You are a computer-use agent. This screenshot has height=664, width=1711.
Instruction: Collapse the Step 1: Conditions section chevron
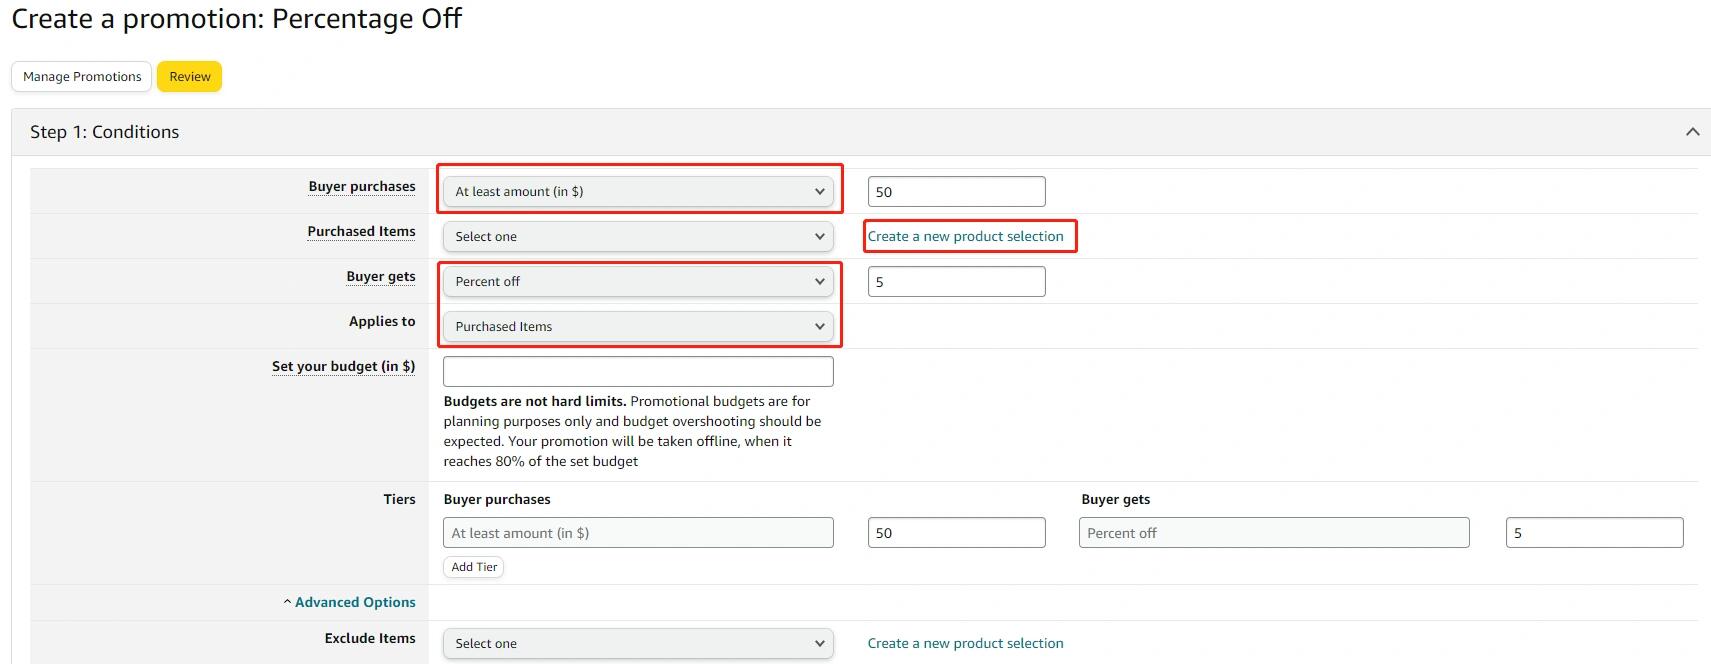click(x=1692, y=132)
